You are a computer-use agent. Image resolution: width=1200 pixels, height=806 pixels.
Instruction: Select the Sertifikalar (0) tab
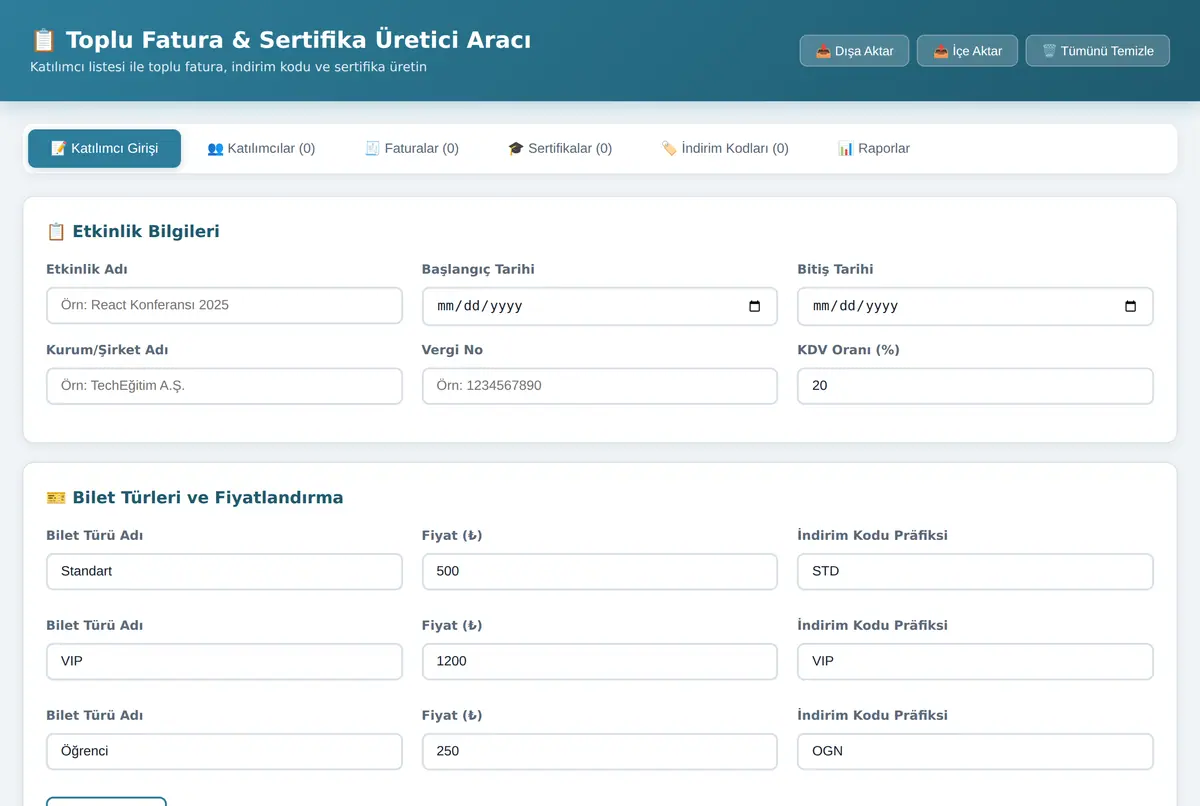click(x=560, y=148)
